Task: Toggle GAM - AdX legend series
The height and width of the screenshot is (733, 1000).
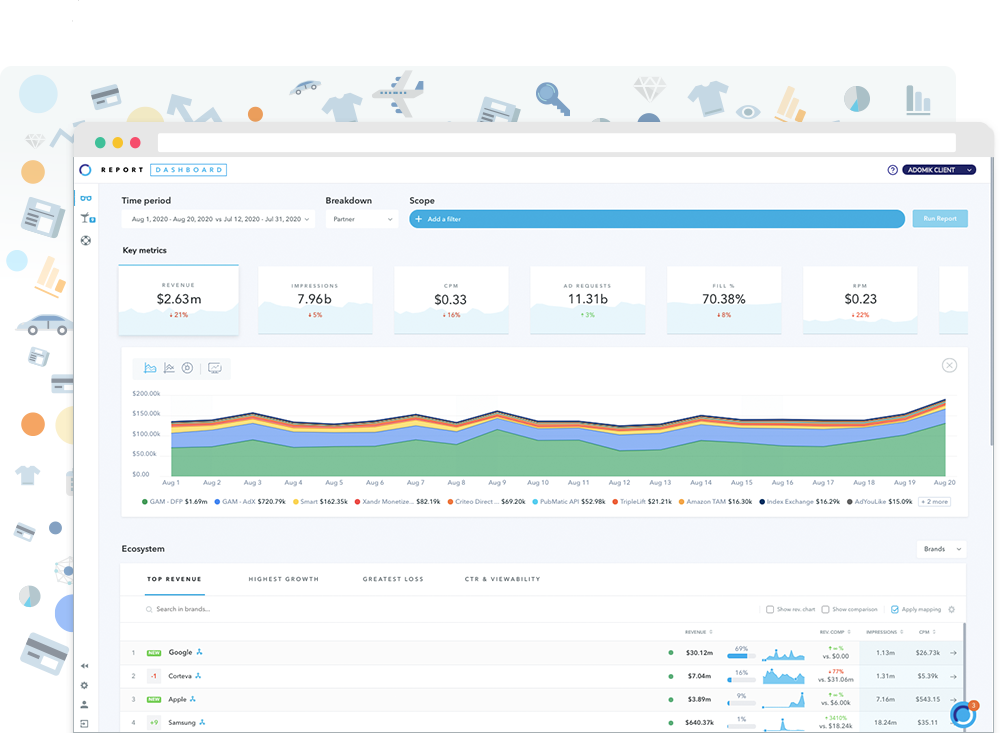Action: tap(250, 501)
